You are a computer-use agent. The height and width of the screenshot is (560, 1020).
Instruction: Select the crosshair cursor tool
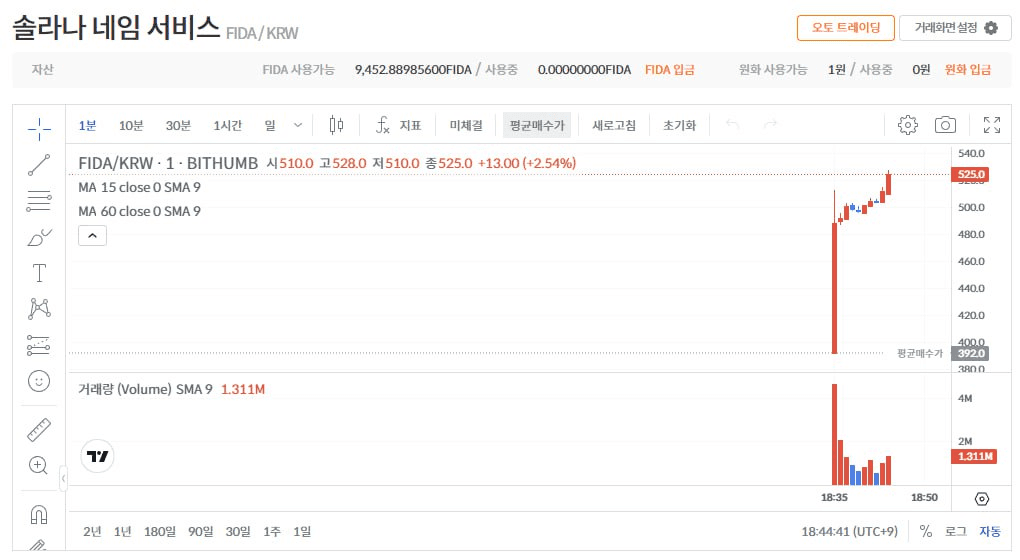[39, 129]
